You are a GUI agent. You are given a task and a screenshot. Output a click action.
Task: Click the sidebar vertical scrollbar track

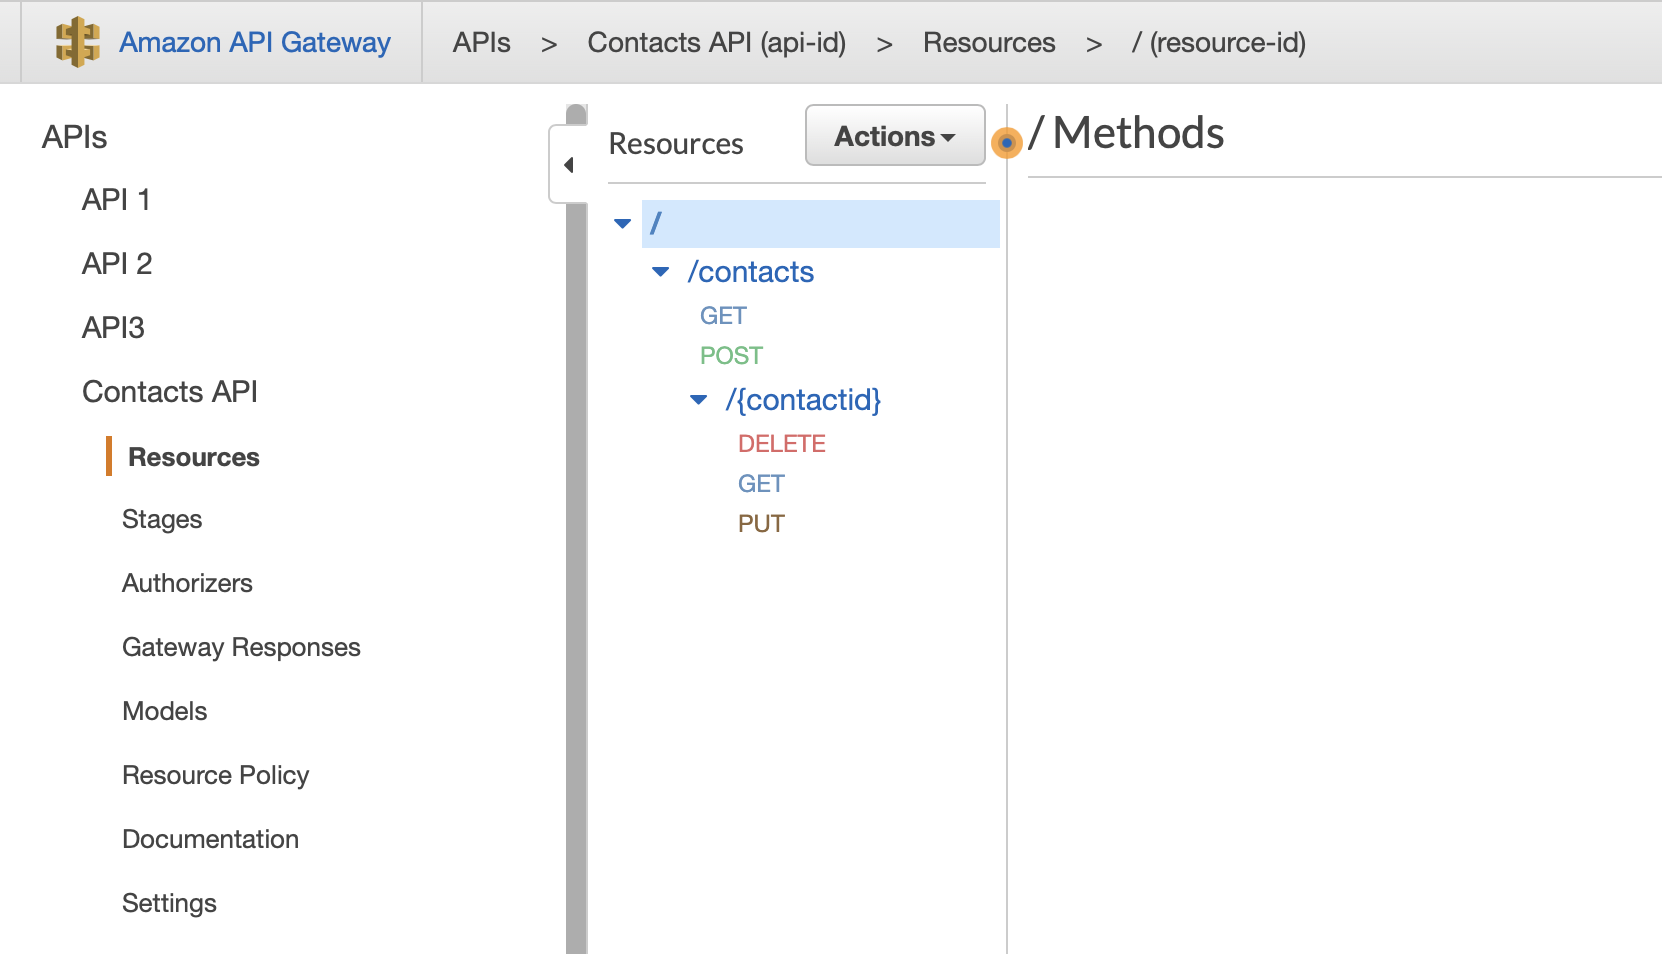576,578
